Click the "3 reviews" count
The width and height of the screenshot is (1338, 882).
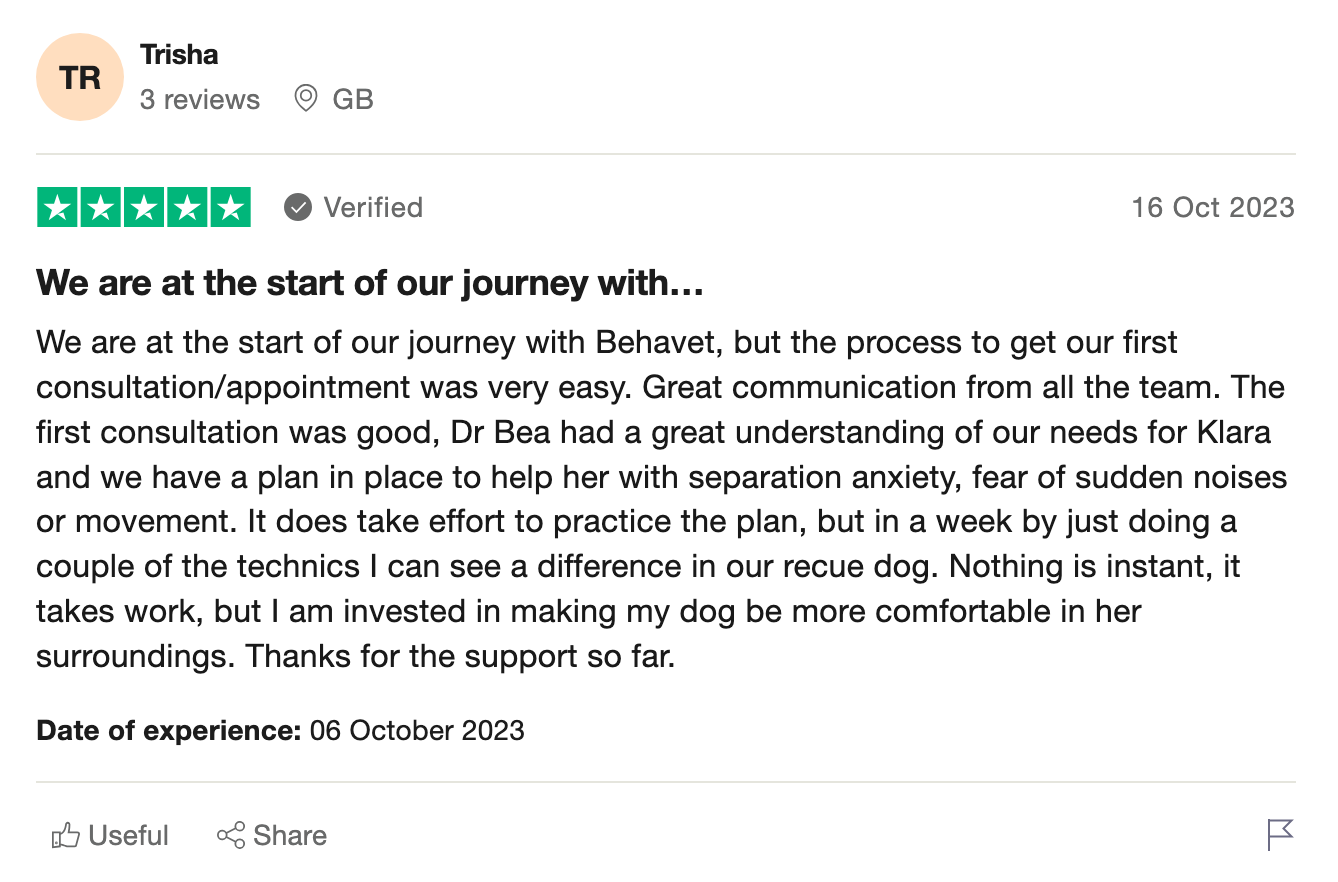(200, 100)
